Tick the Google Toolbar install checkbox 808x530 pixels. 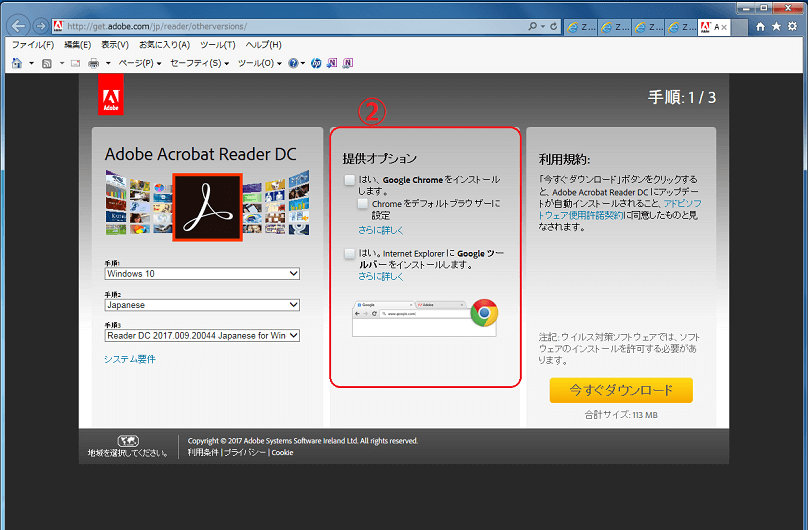(x=350, y=253)
